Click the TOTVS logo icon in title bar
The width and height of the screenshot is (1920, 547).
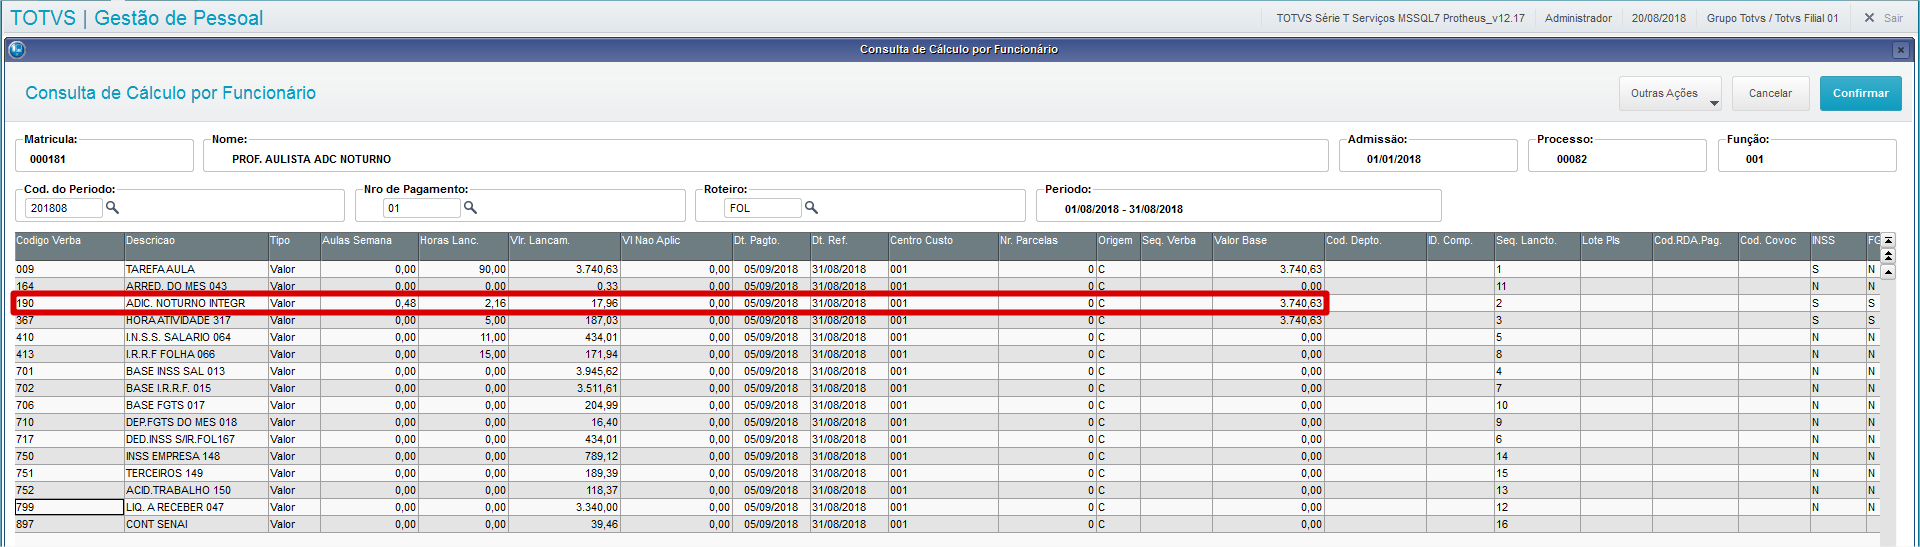pyautogui.click(x=16, y=49)
